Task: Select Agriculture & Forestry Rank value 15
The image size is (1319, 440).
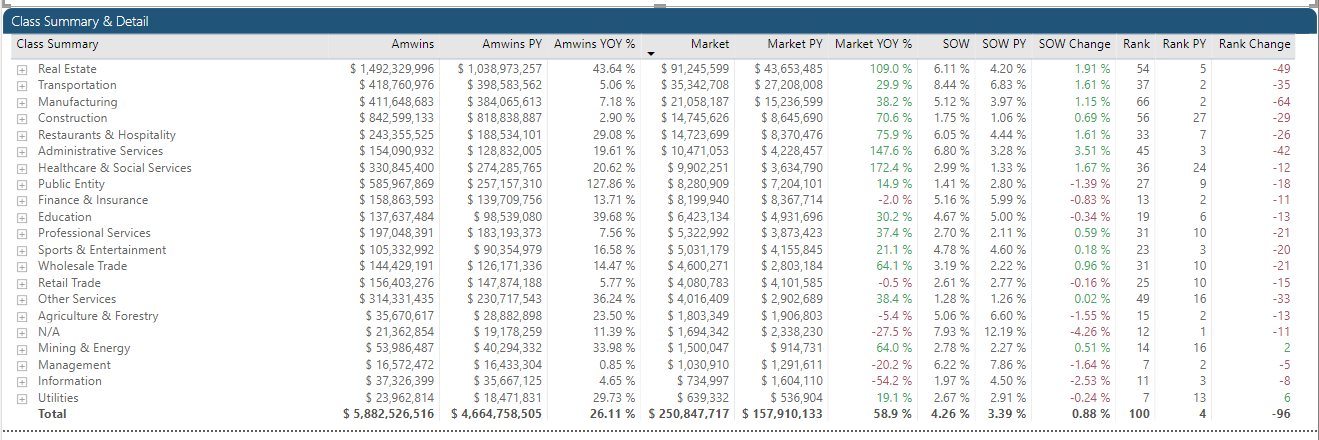Action: point(1143,316)
